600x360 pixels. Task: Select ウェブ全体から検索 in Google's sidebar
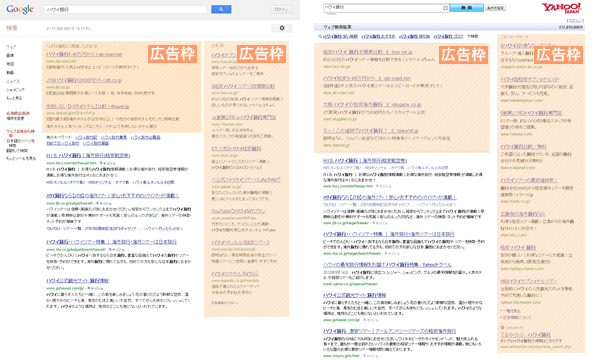tap(20, 133)
